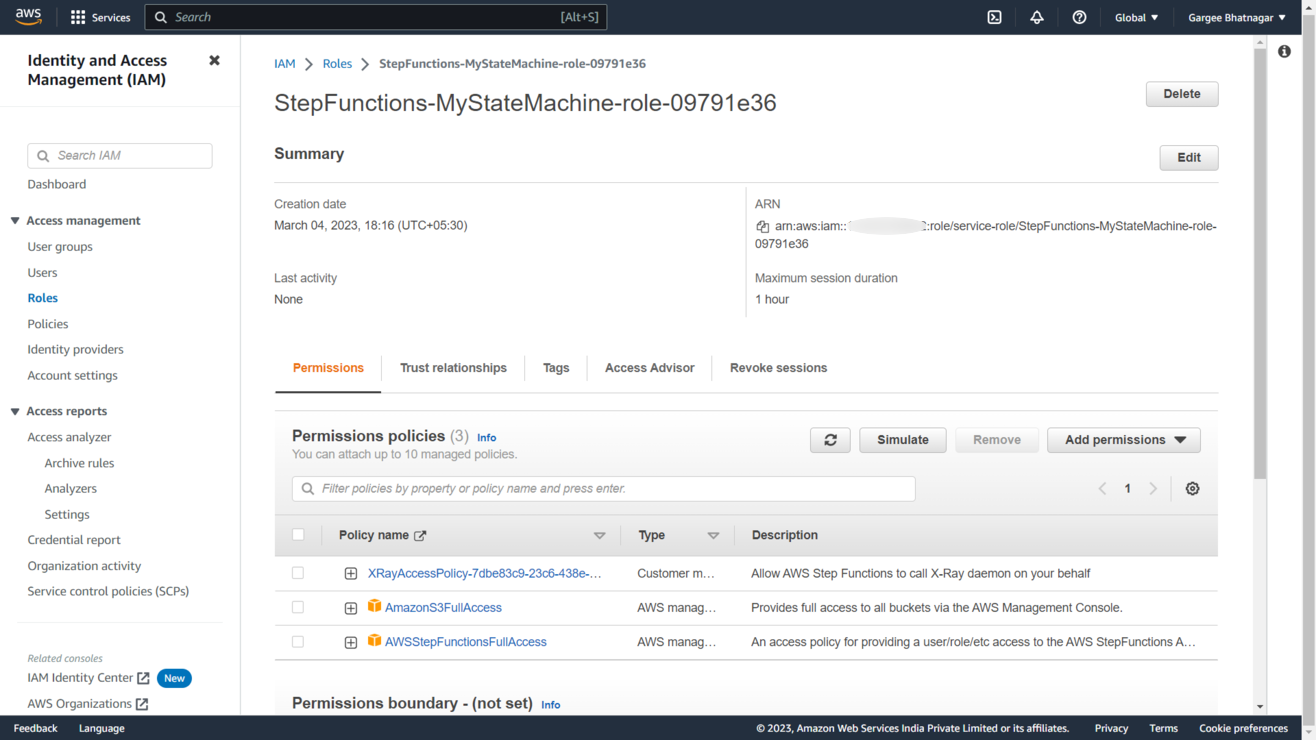Refresh the permissions policies list
The height and width of the screenshot is (740, 1316).
click(x=830, y=440)
